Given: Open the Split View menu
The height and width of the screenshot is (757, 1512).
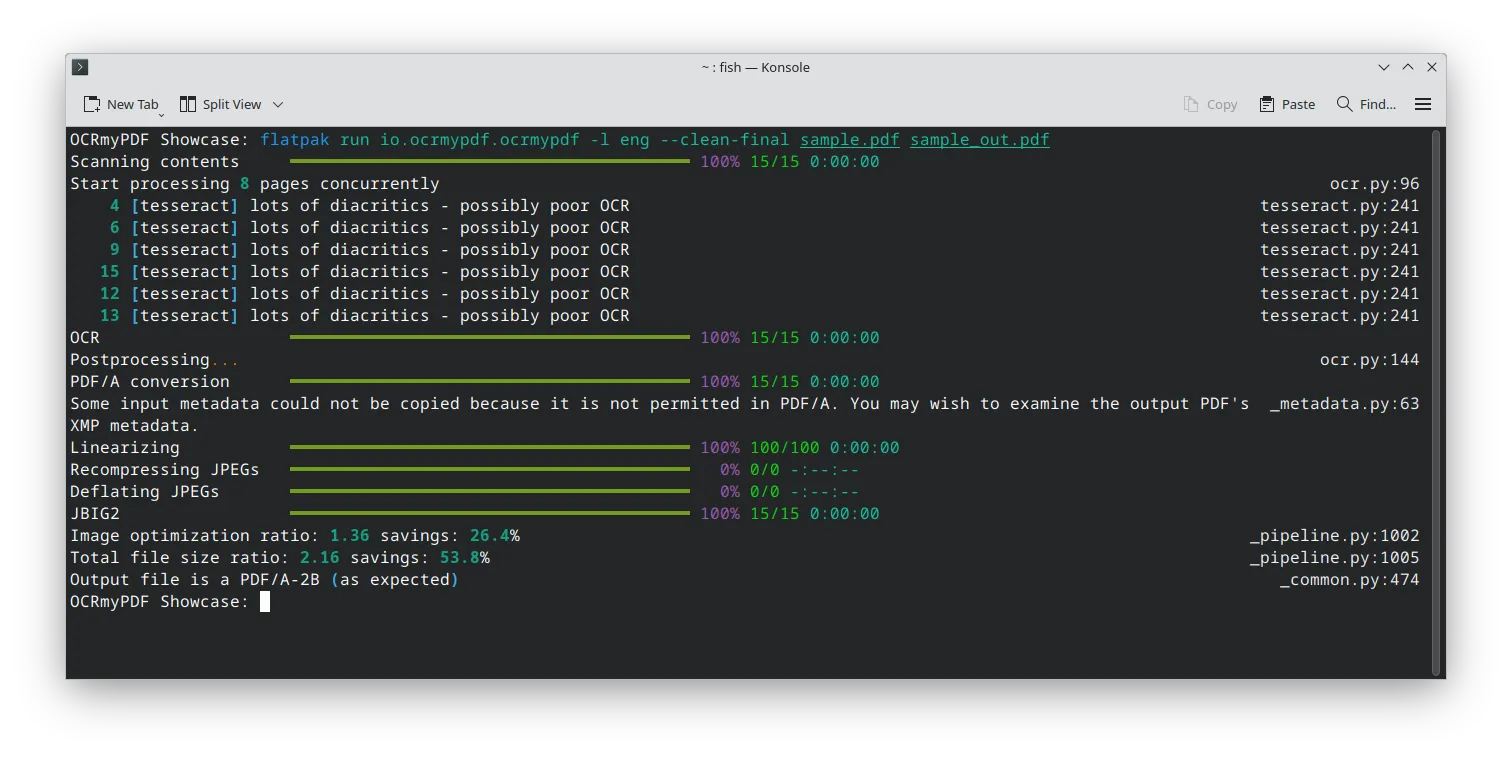Looking at the screenshot, I should pyautogui.click(x=231, y=104).
